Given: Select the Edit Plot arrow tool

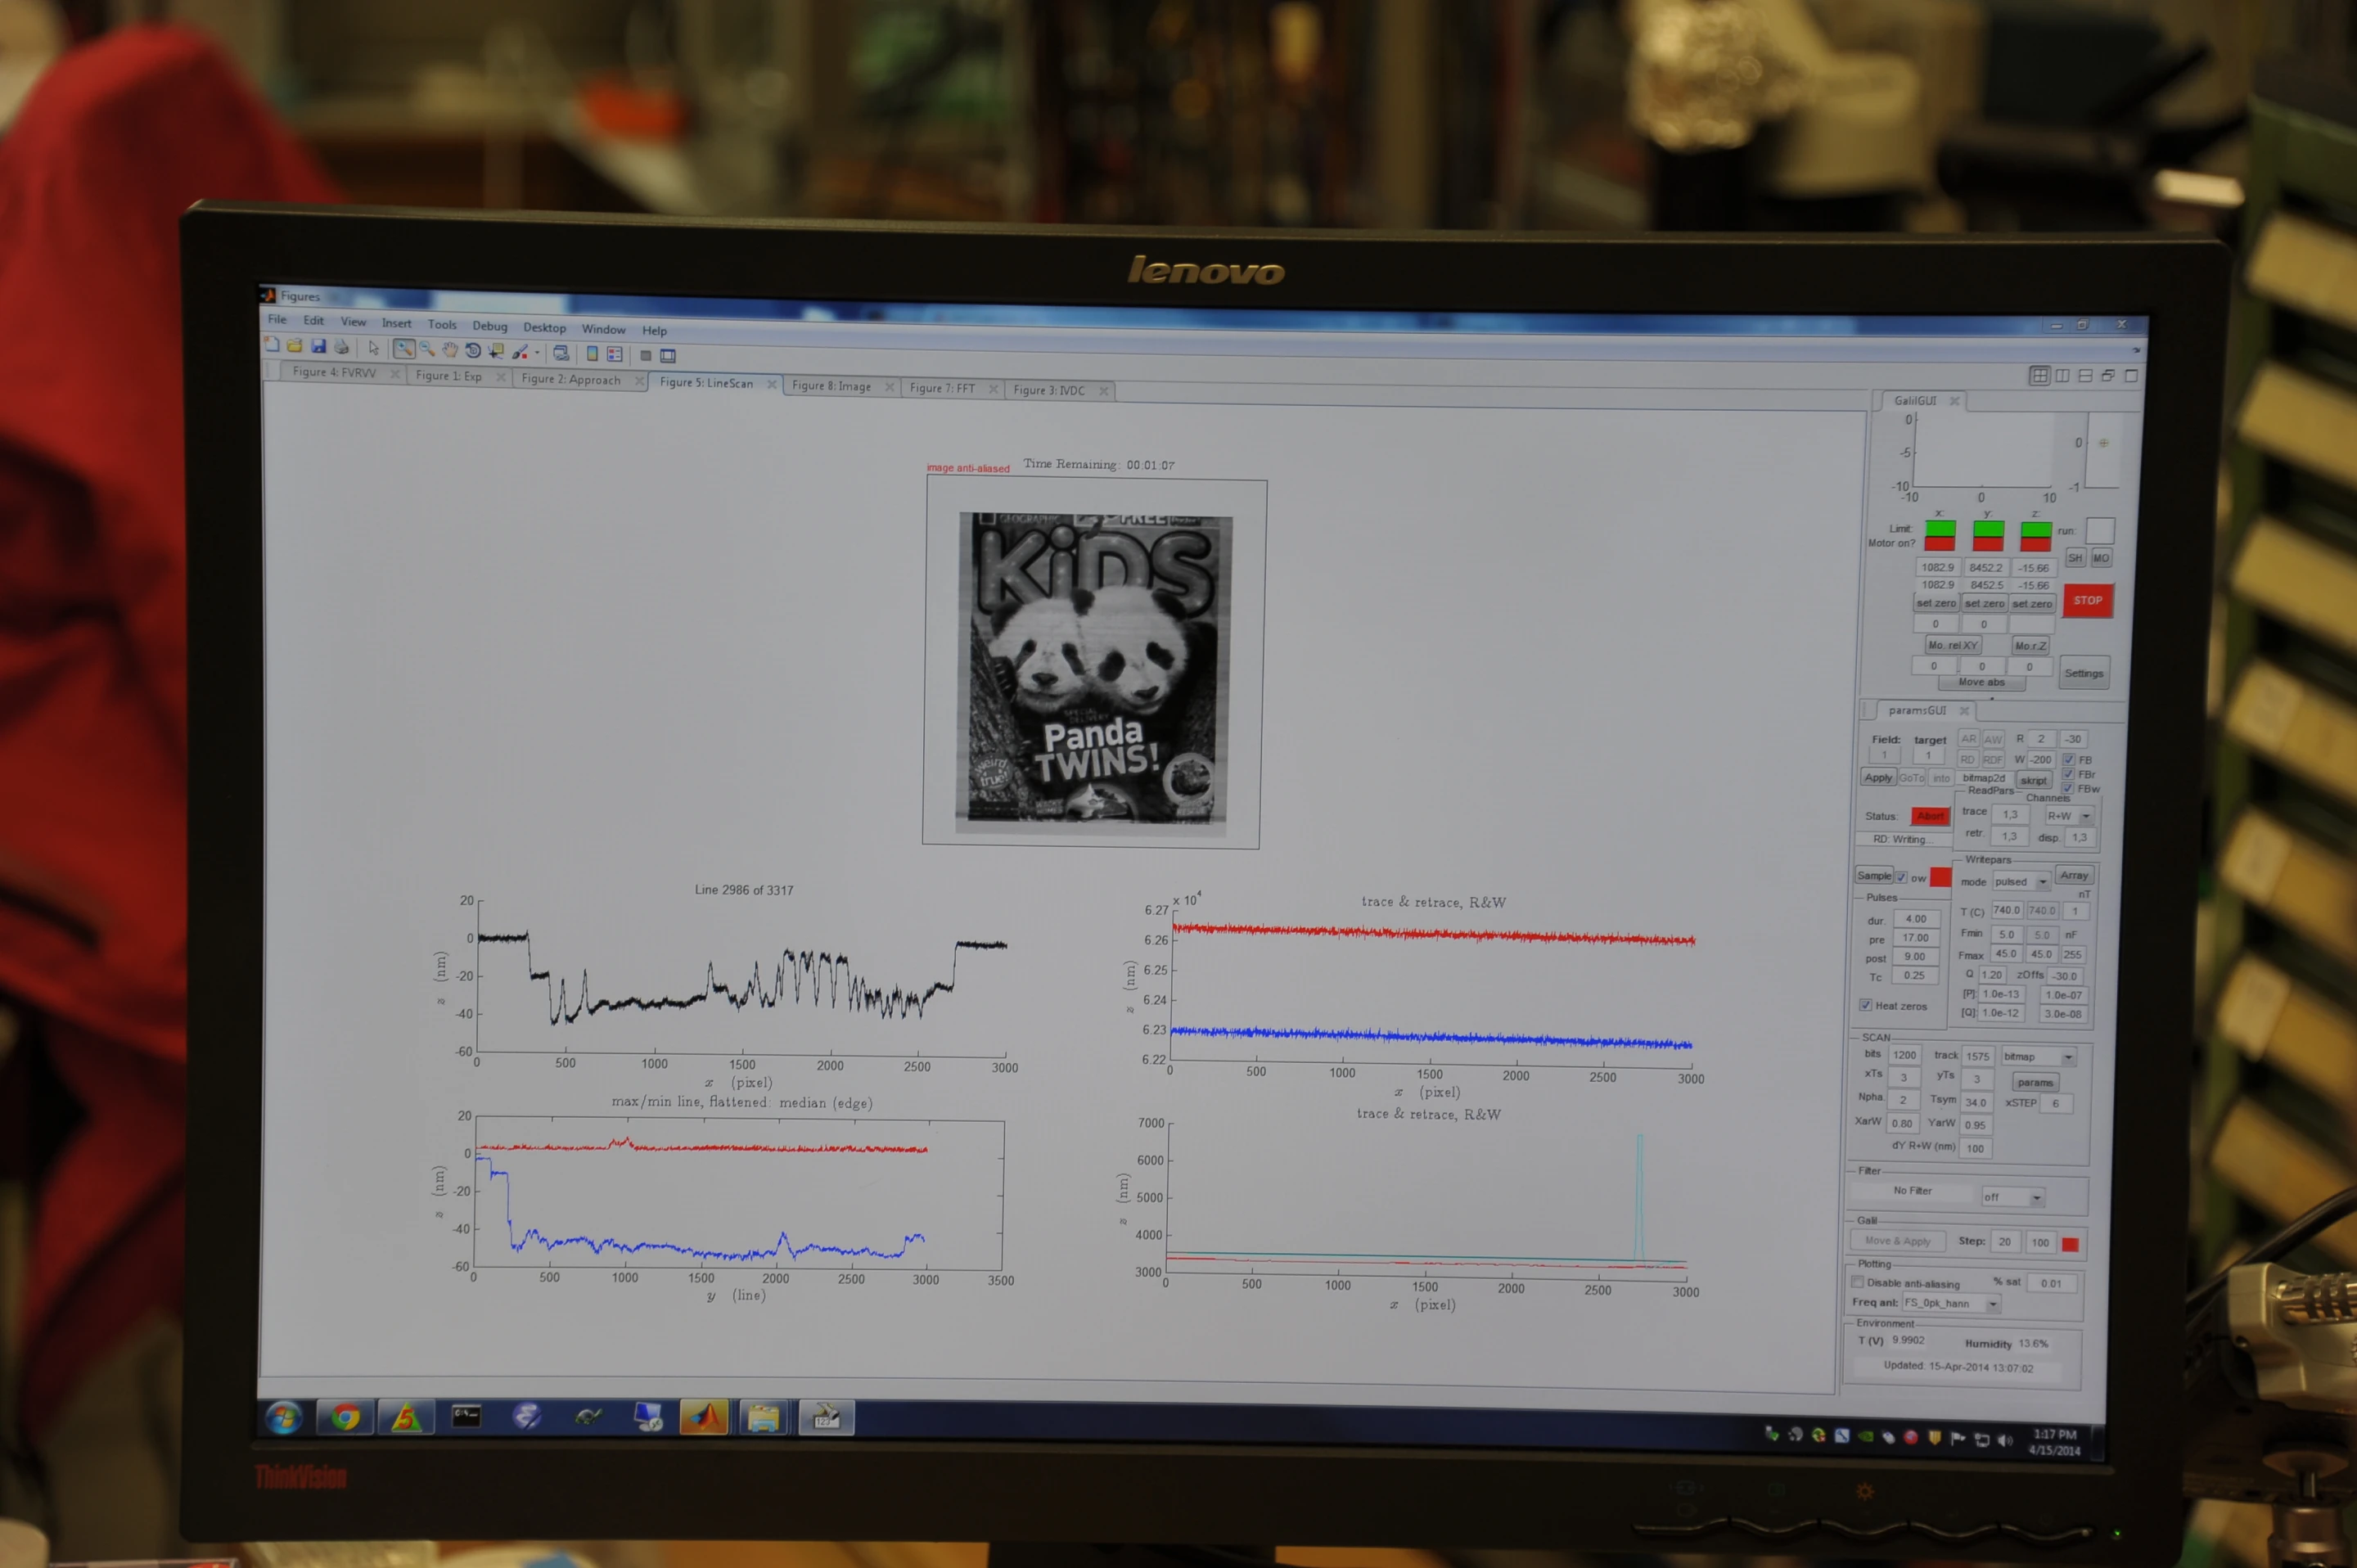Looking at the screenshot, I should pos(374,348).
